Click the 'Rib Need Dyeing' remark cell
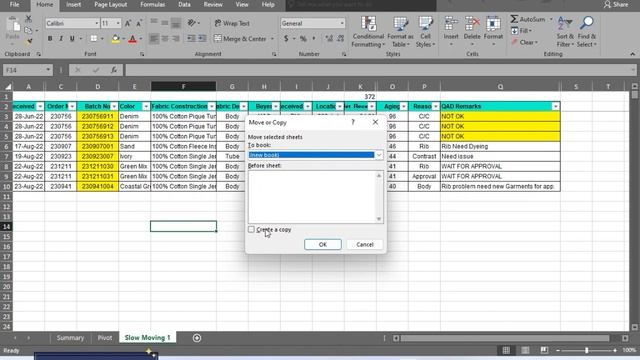 500,146
